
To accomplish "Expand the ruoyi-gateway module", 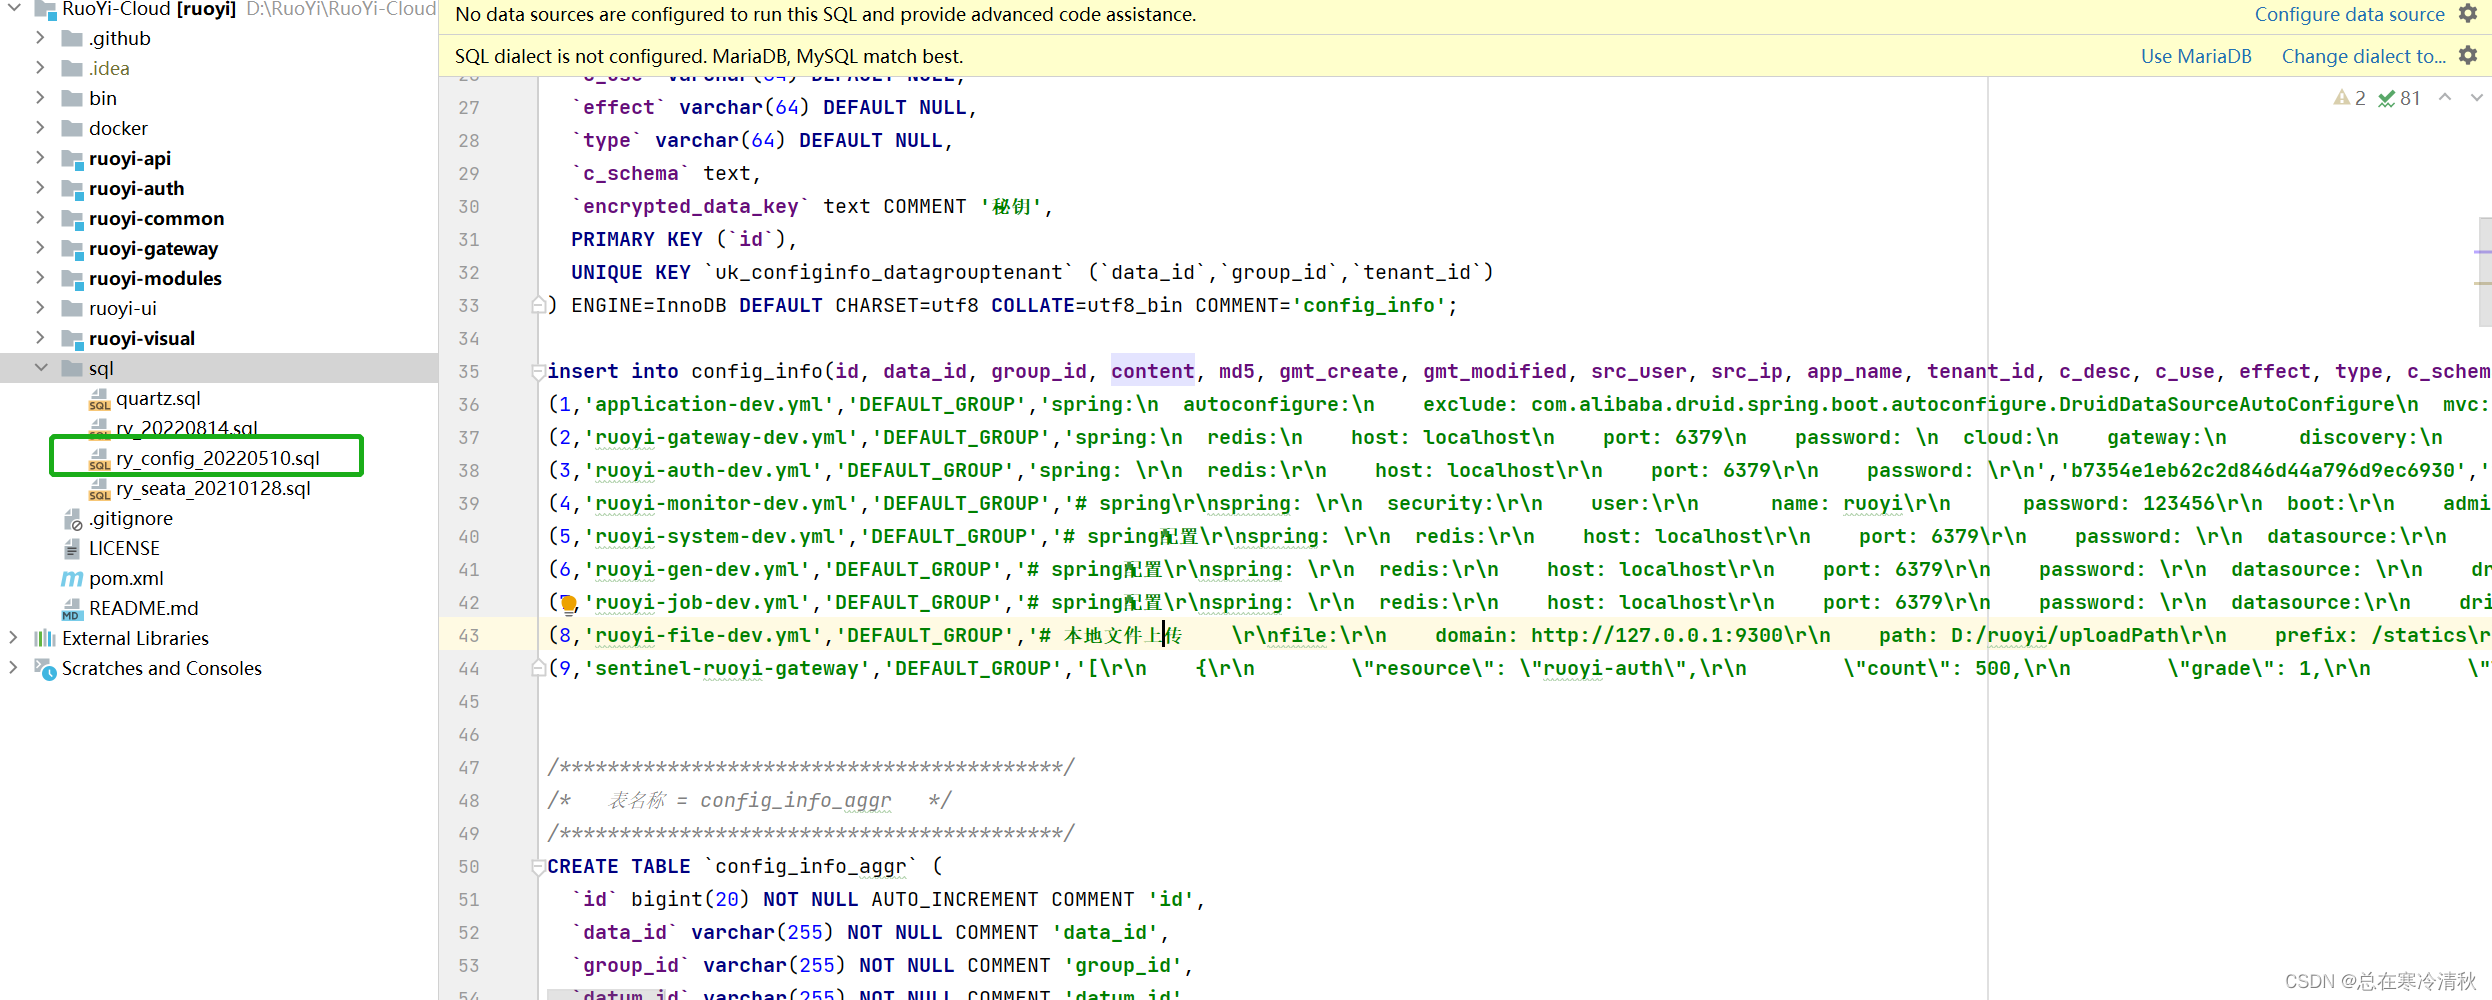I will coord(40,248).
